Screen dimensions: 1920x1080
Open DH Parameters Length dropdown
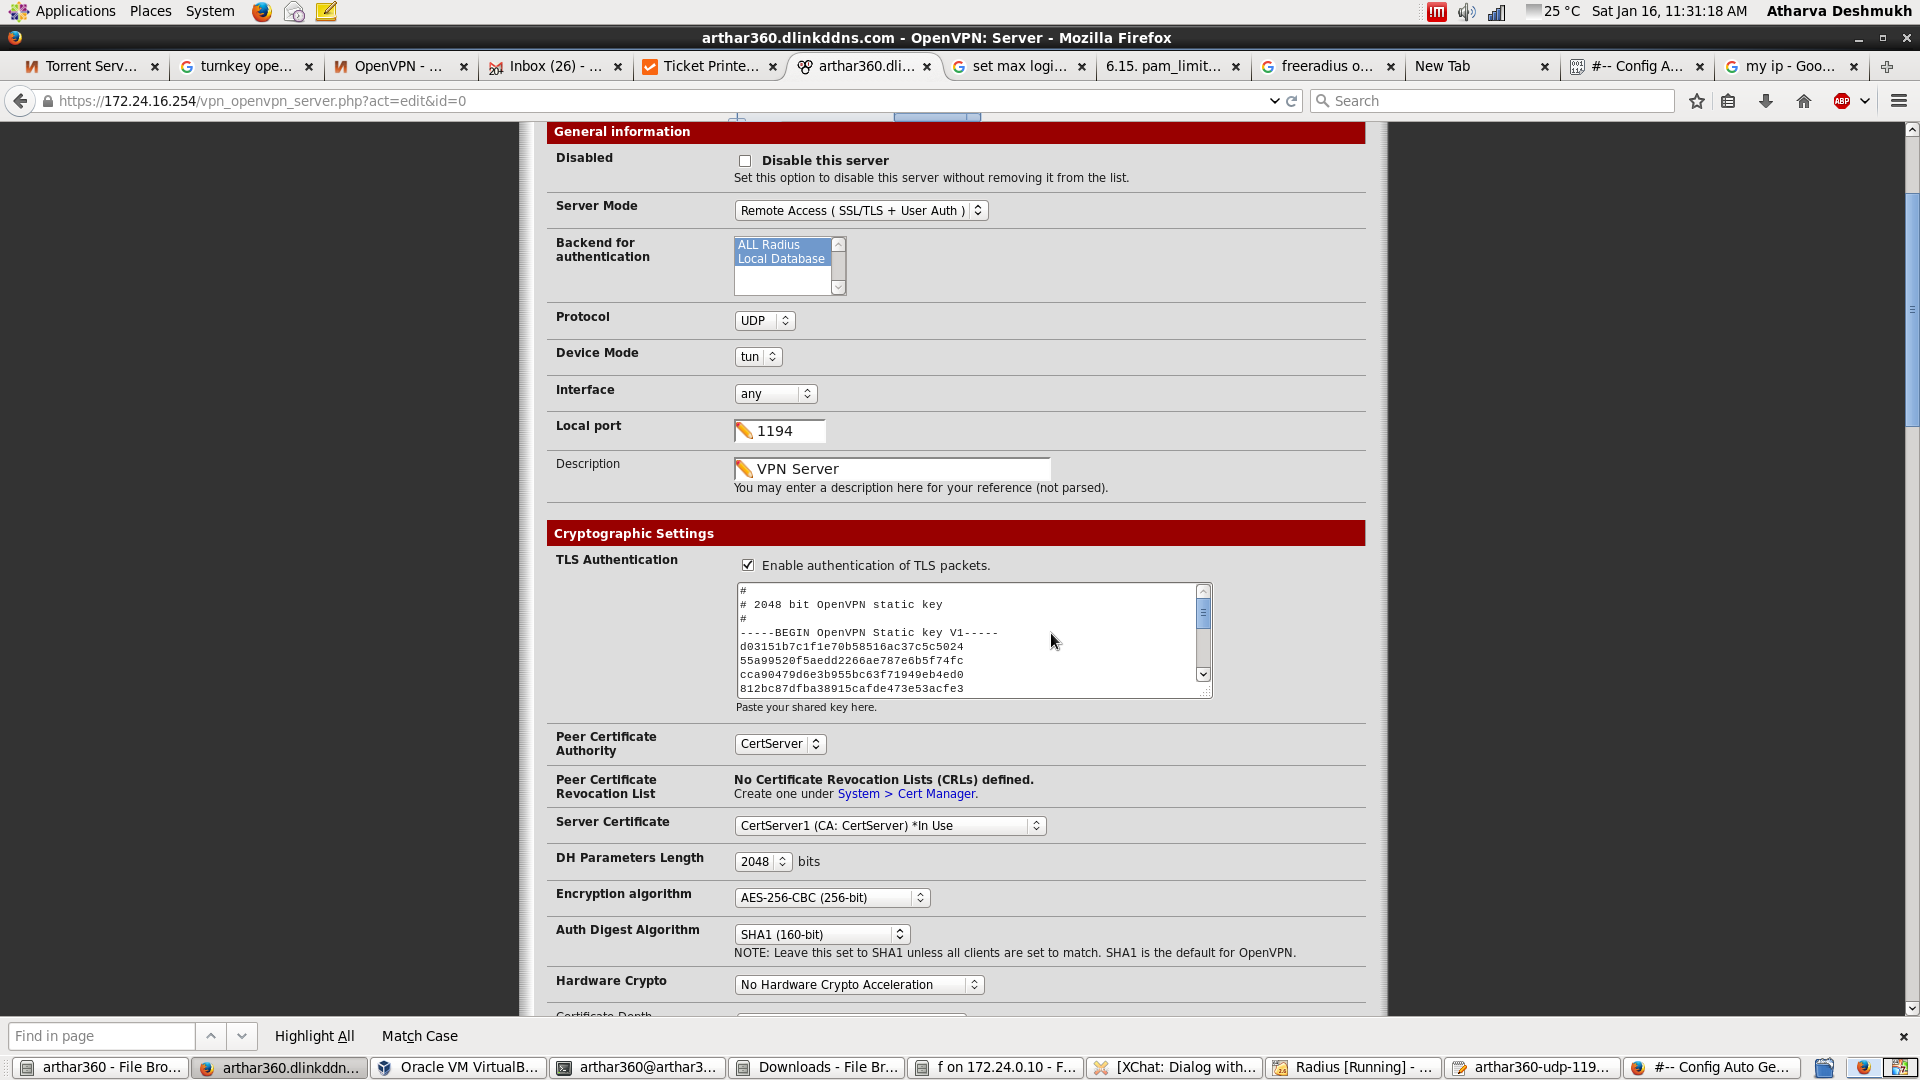click(763, 862)
